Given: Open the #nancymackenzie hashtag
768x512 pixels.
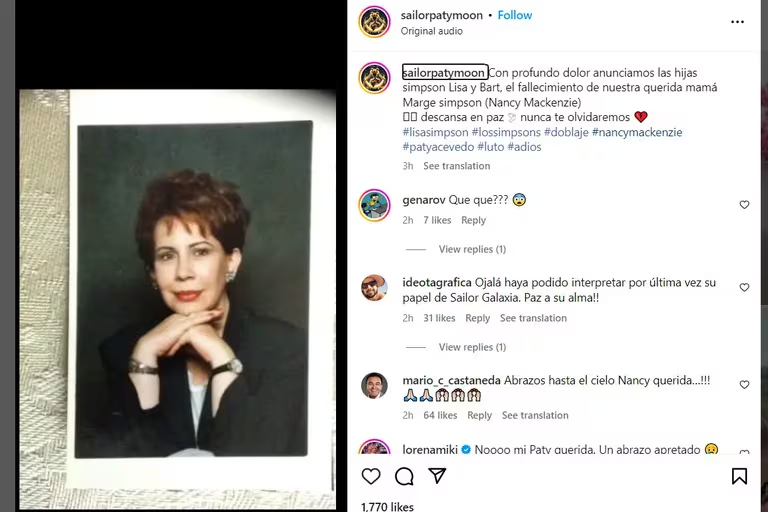Looking at the screenshot, I should click(637, 132).
